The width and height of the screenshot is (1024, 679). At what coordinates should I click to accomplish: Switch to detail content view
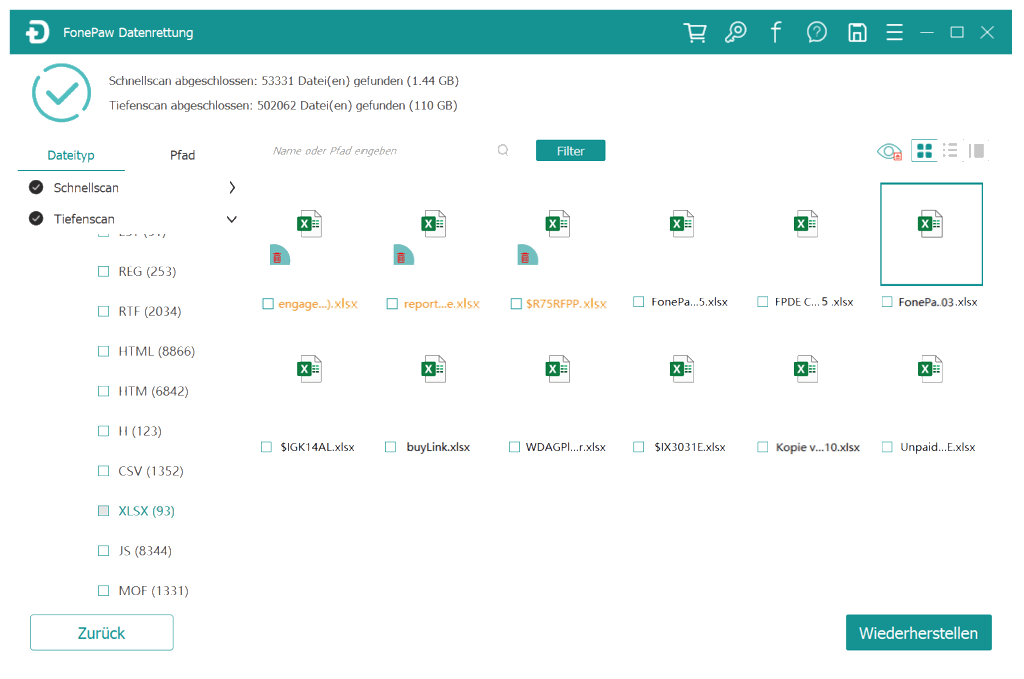[x=977, y=151]
